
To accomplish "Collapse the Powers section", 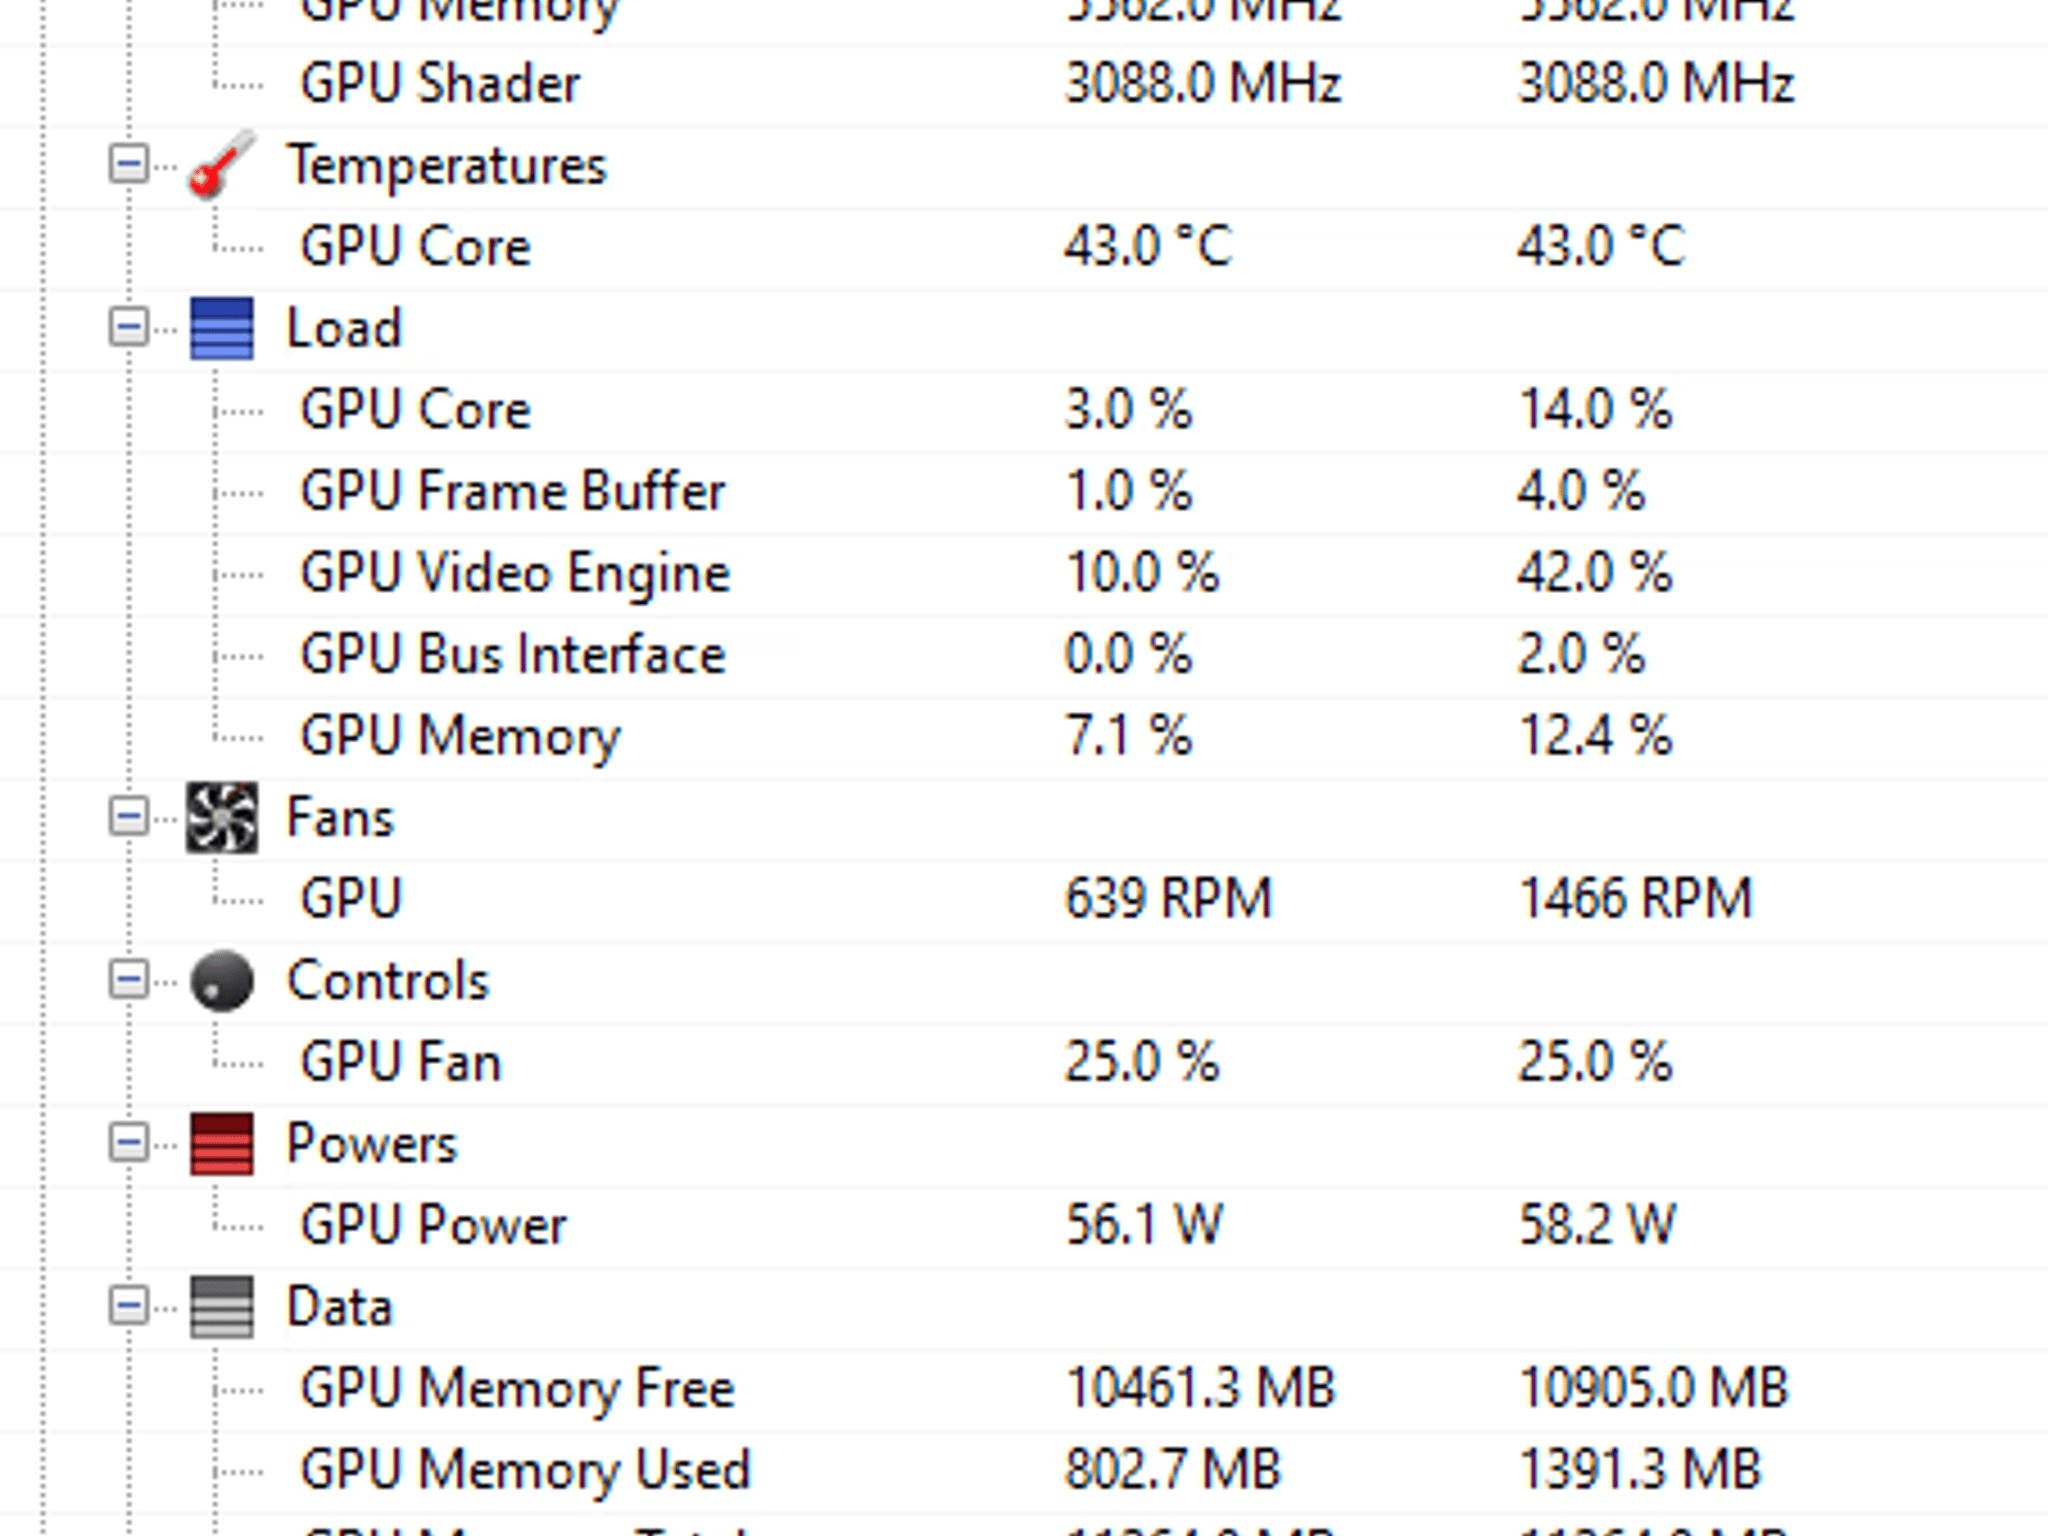I will [128, 1143].
